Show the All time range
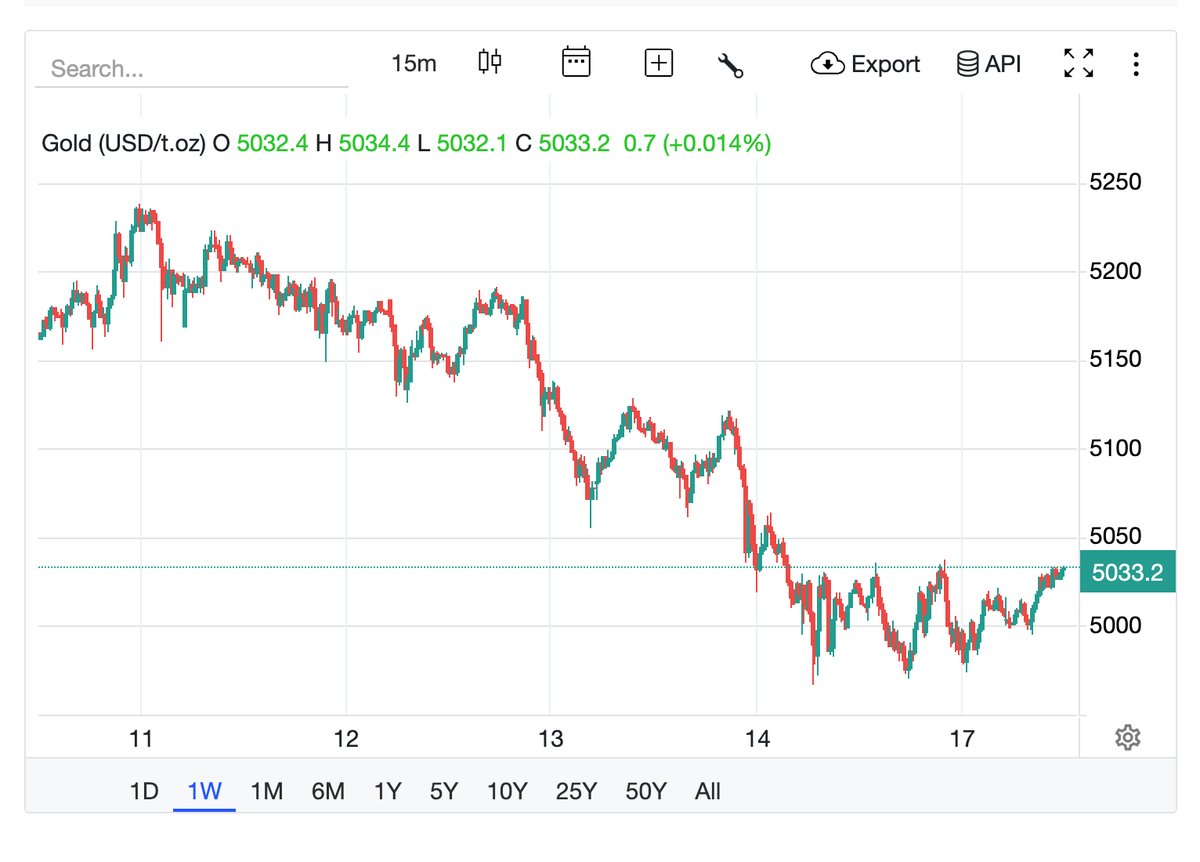 coord(707,791)
